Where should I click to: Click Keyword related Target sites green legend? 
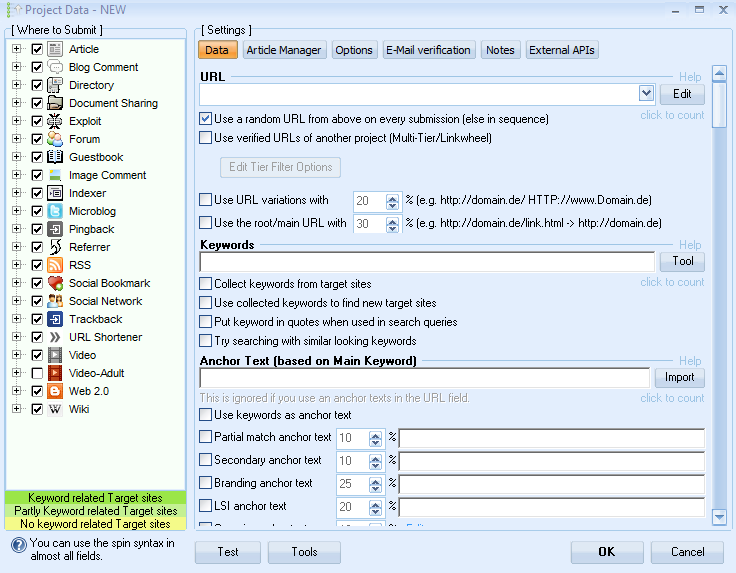(95, 497)
